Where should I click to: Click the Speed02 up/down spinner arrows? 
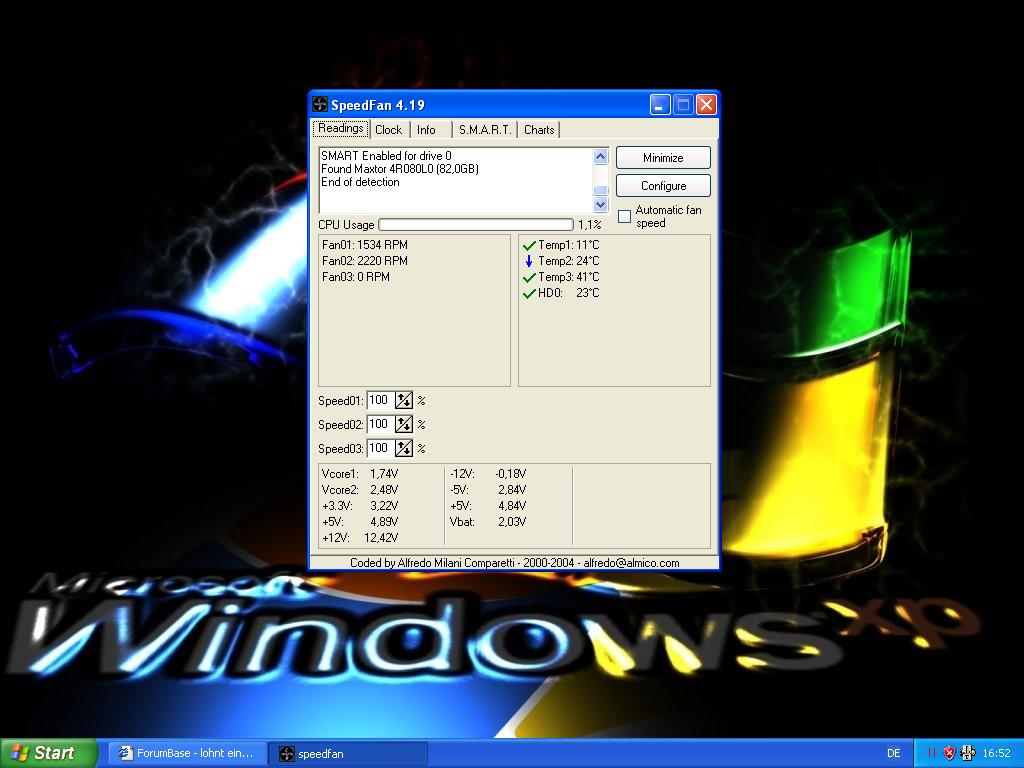click(x=404, y=424)
